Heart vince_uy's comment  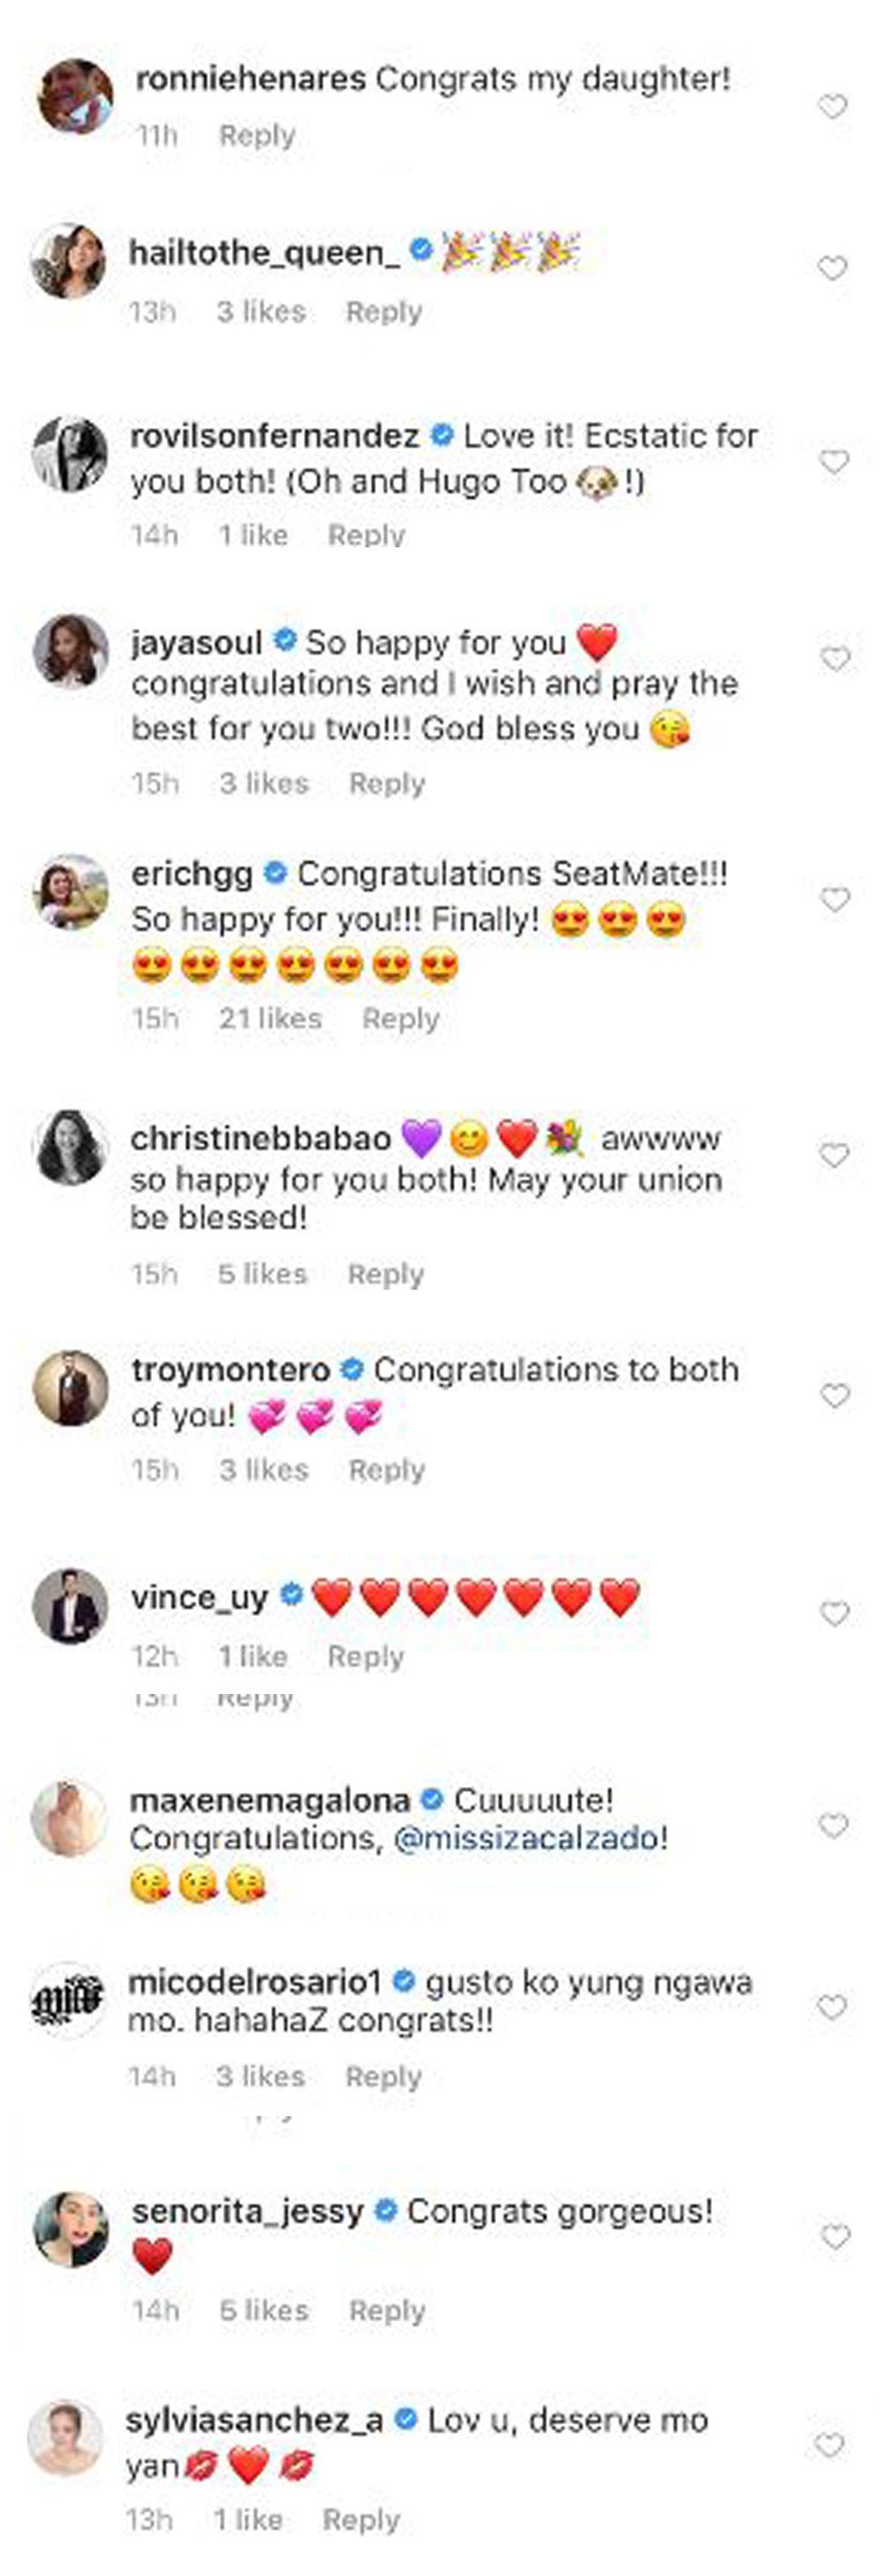point(834,1613)
